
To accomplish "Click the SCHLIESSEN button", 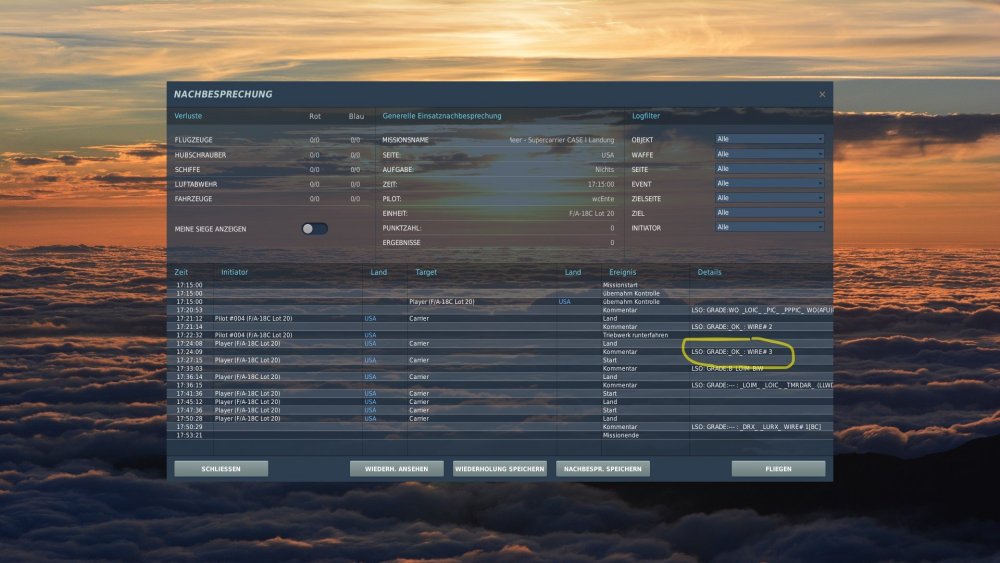I will 221,468.
